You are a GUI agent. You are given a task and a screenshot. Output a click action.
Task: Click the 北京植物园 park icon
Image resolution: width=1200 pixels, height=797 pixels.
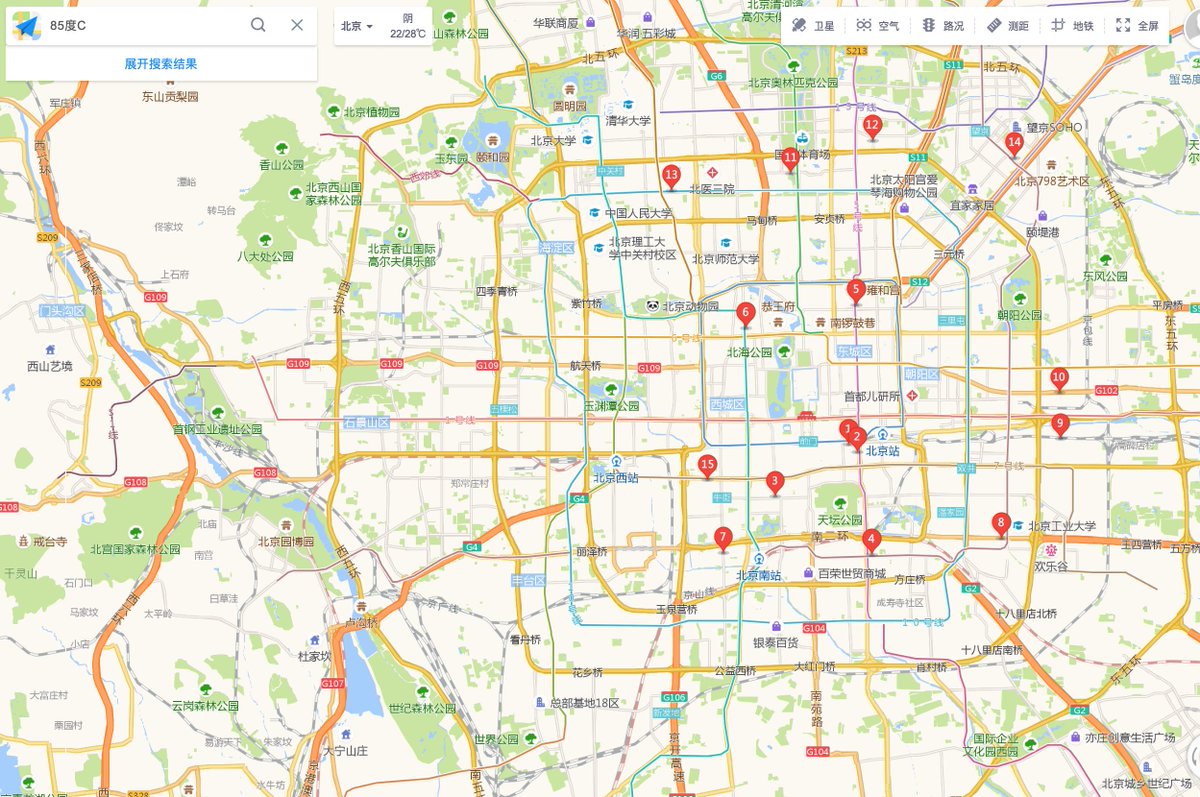coord(332,111)
